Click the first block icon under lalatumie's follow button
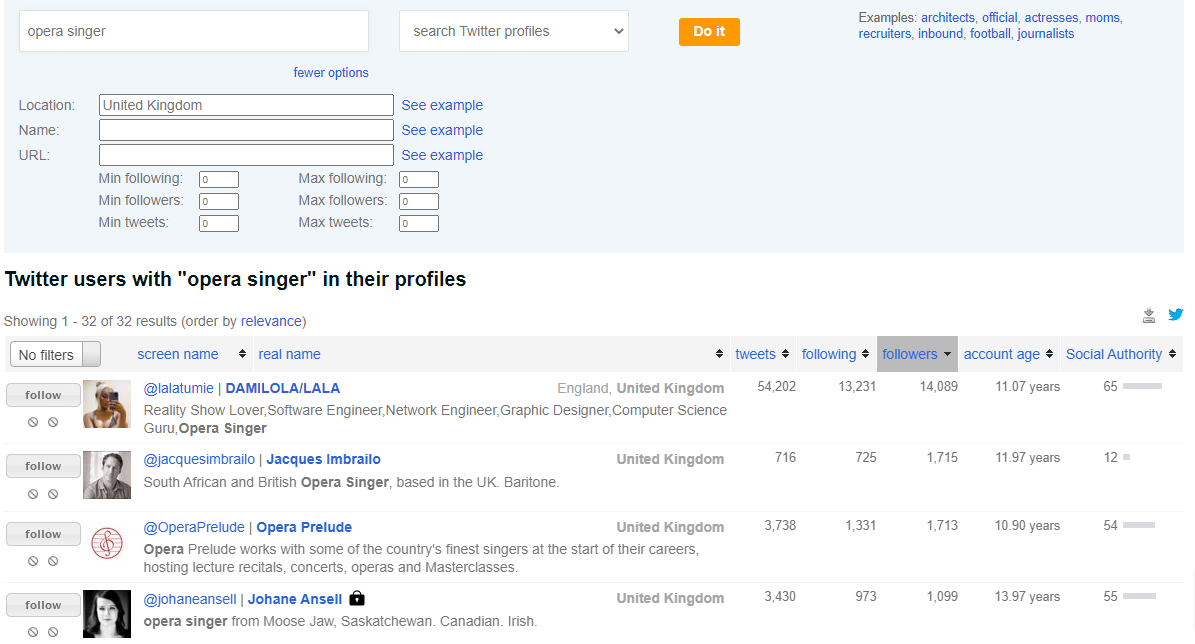The image size is (1195, 644). (33, 422)
